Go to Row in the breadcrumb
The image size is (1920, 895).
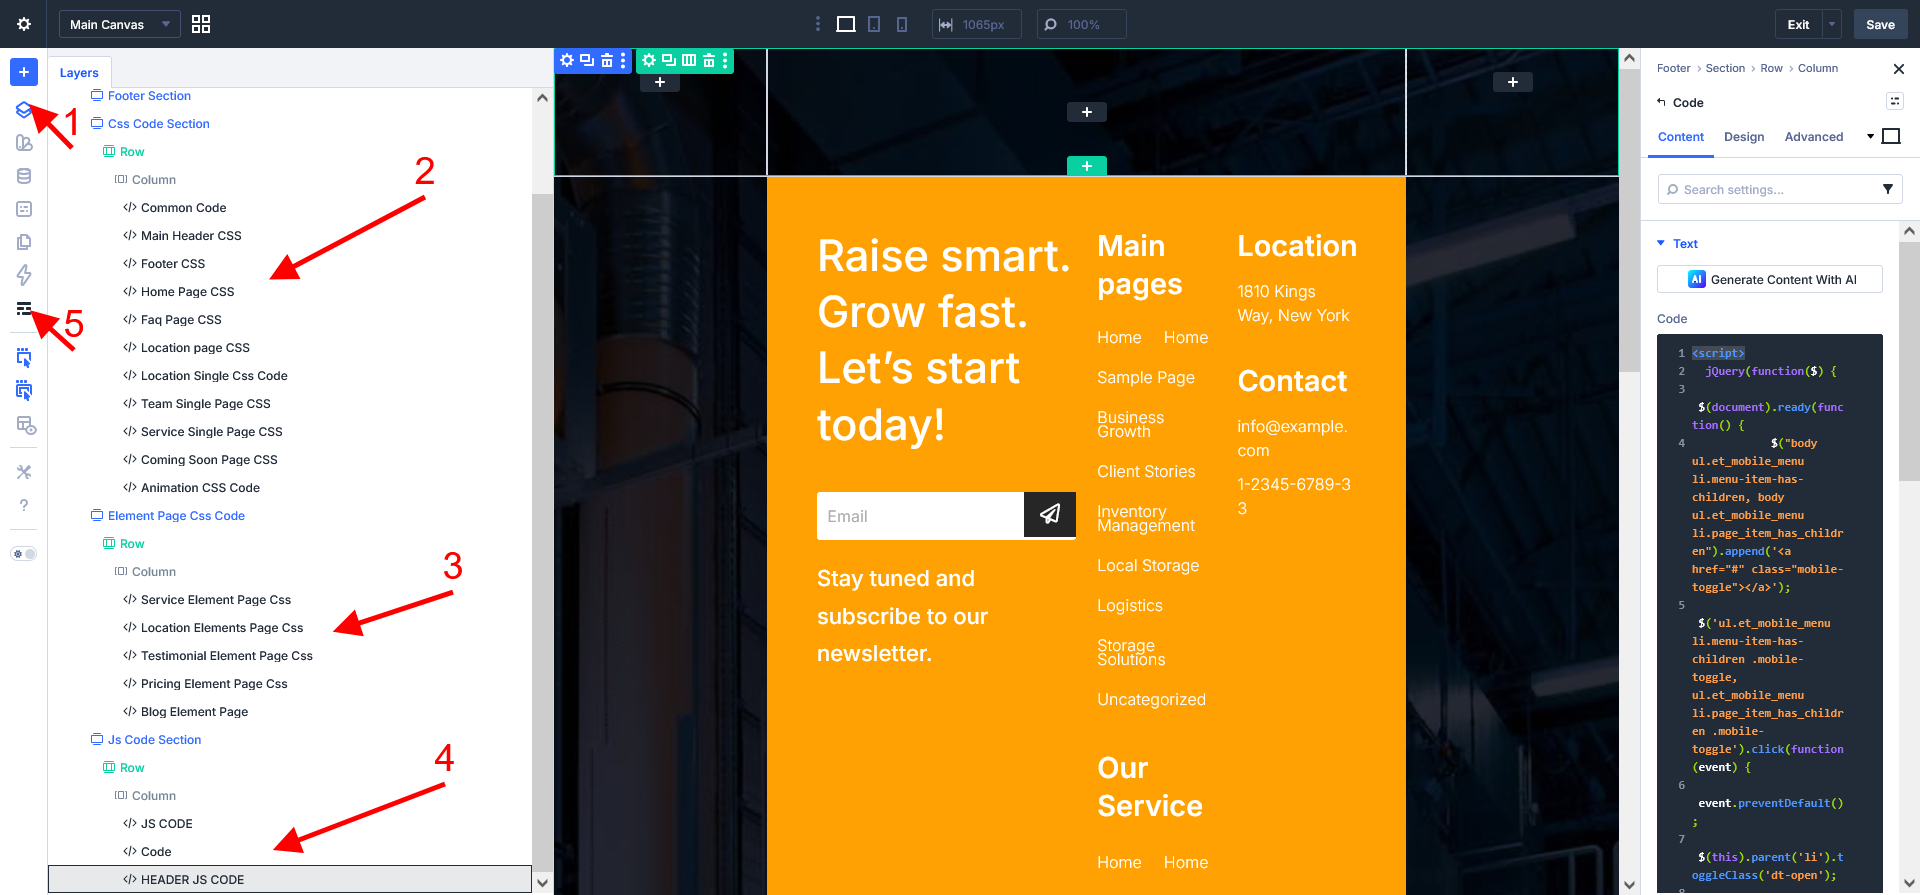[x=1771, y=68]
